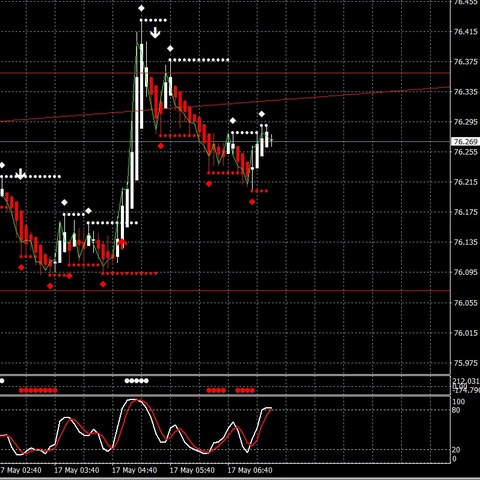Click the stochastic 20 level label
This screenshot has width=480, height=480.
tap(456, 450)
